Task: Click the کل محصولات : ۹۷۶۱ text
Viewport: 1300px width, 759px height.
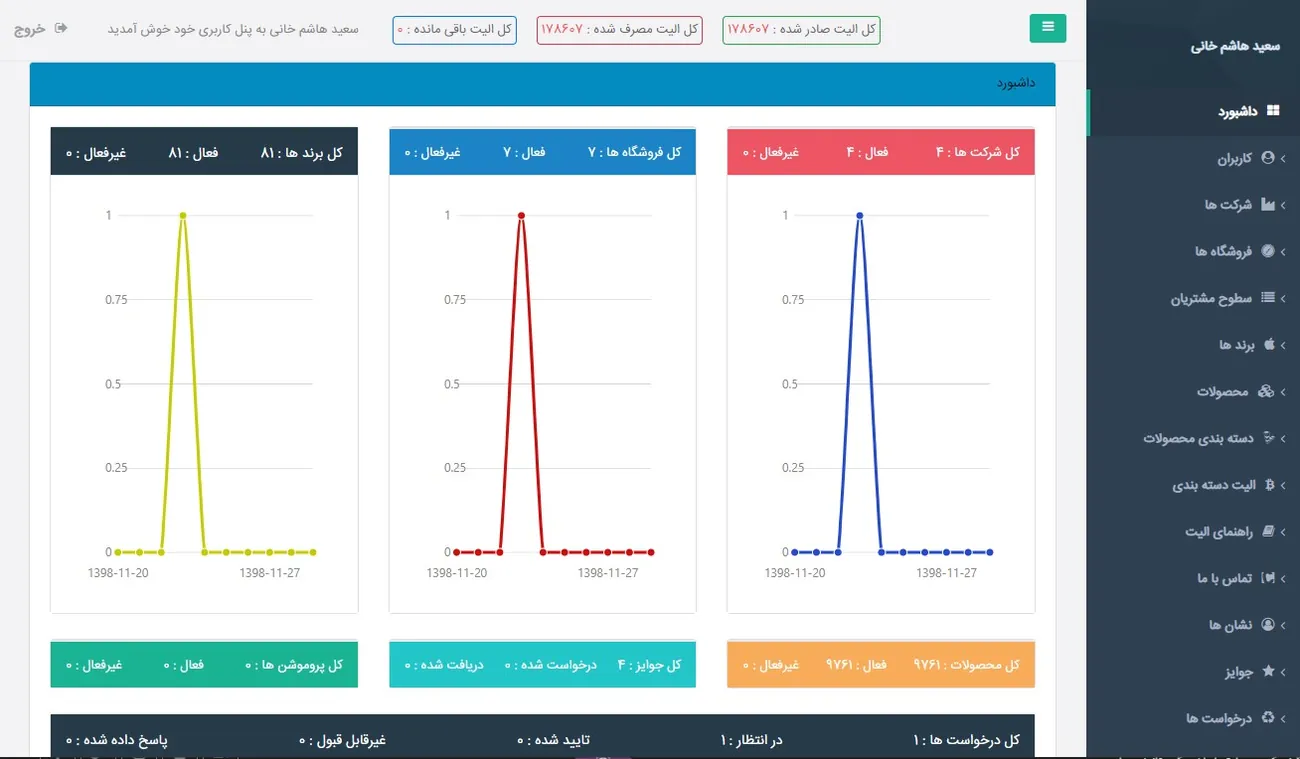Action: (x=966, y=665)
